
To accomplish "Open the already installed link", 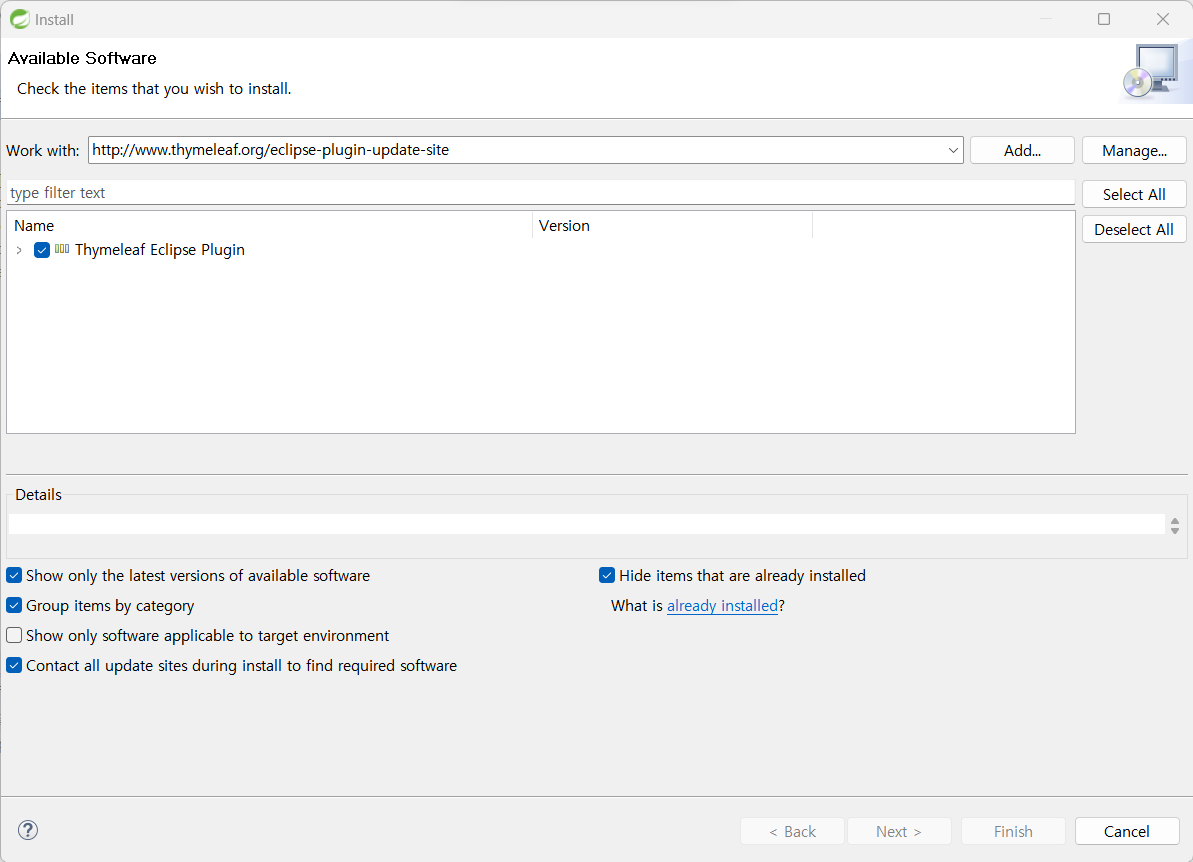I will coord(722,606).
